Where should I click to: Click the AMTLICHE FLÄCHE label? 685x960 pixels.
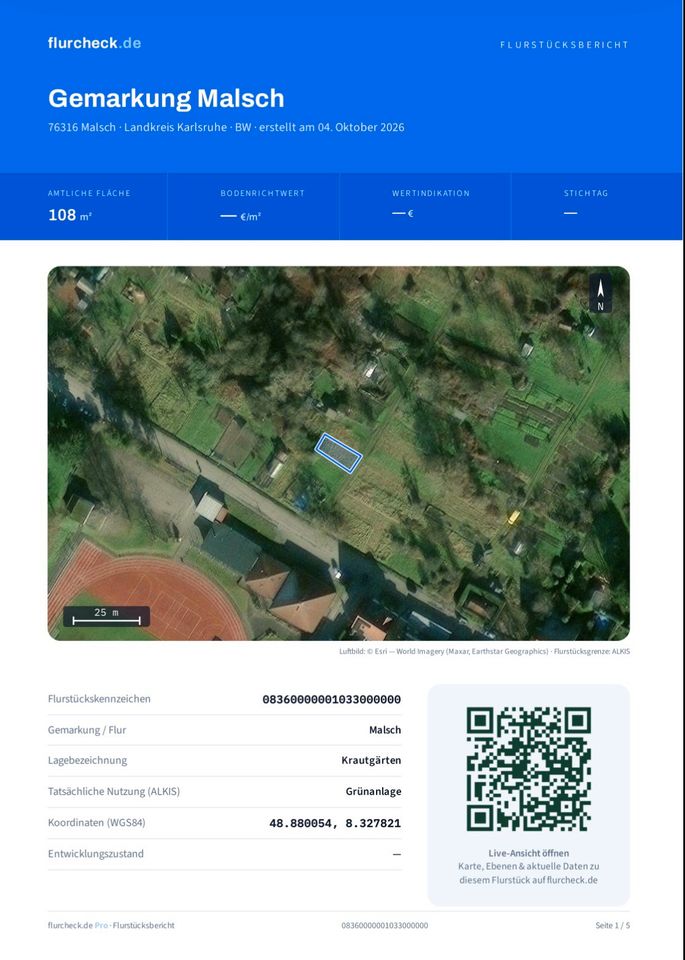click(x=89, y=193)
